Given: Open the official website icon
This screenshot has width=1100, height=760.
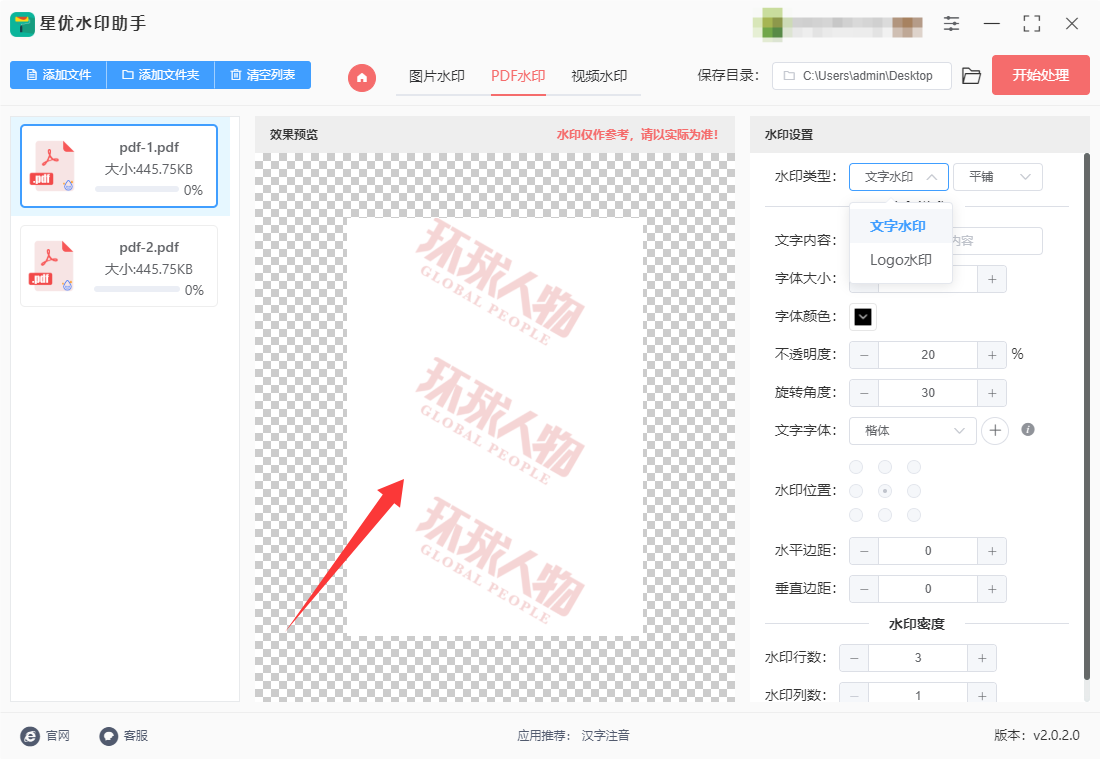Looking at the screenshot, I should [30, 735].
